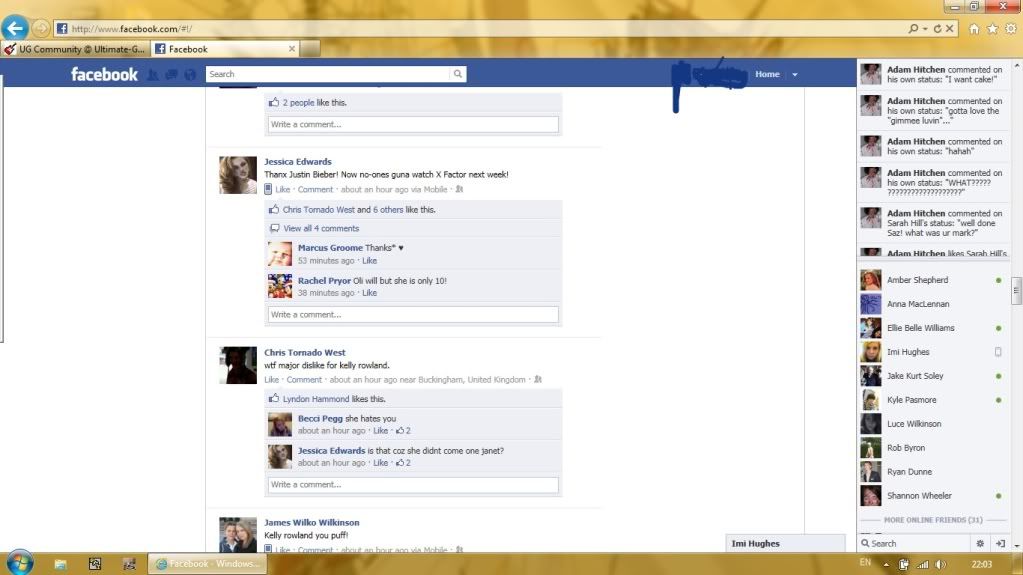Click the address bar search magnifier icon
Image resolution: width=1023 pixels, height=575 pixels.
913,29
